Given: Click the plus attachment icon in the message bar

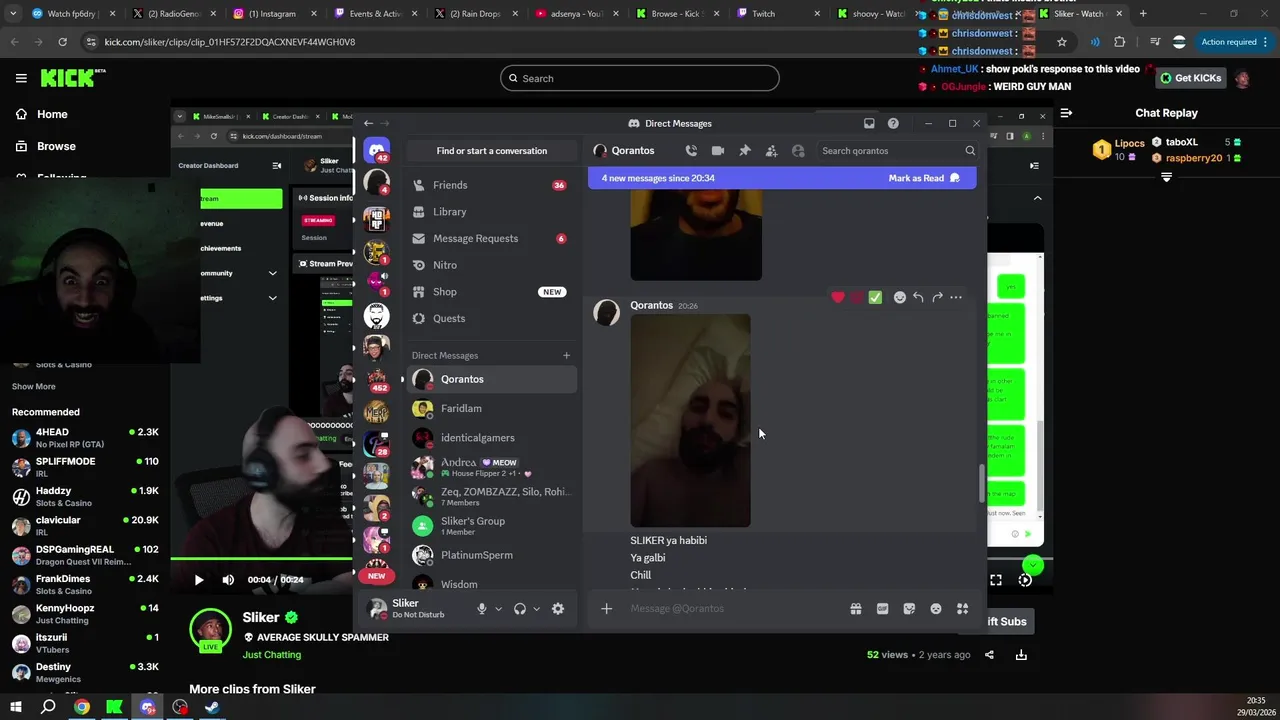Looking at the screenshot, I should 606,608.
